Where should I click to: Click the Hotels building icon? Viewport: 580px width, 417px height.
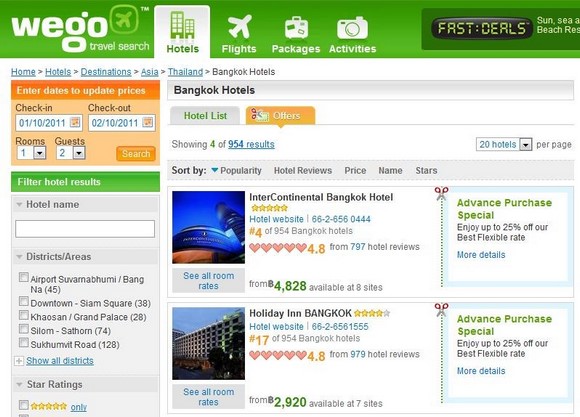tap(182, 25)
